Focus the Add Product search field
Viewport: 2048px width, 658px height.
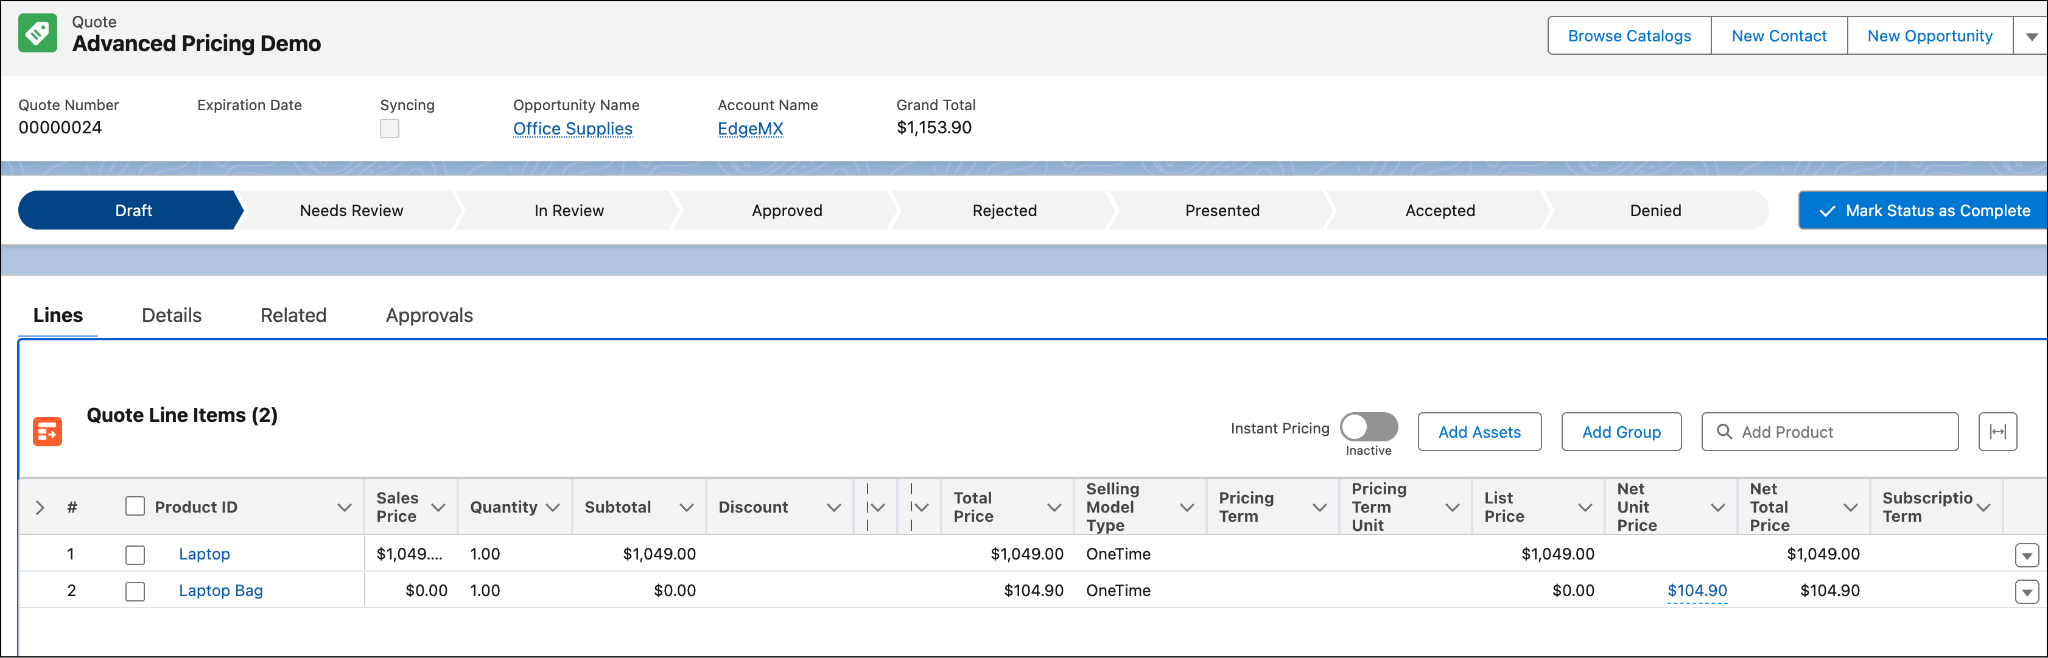coord(1830,432)
